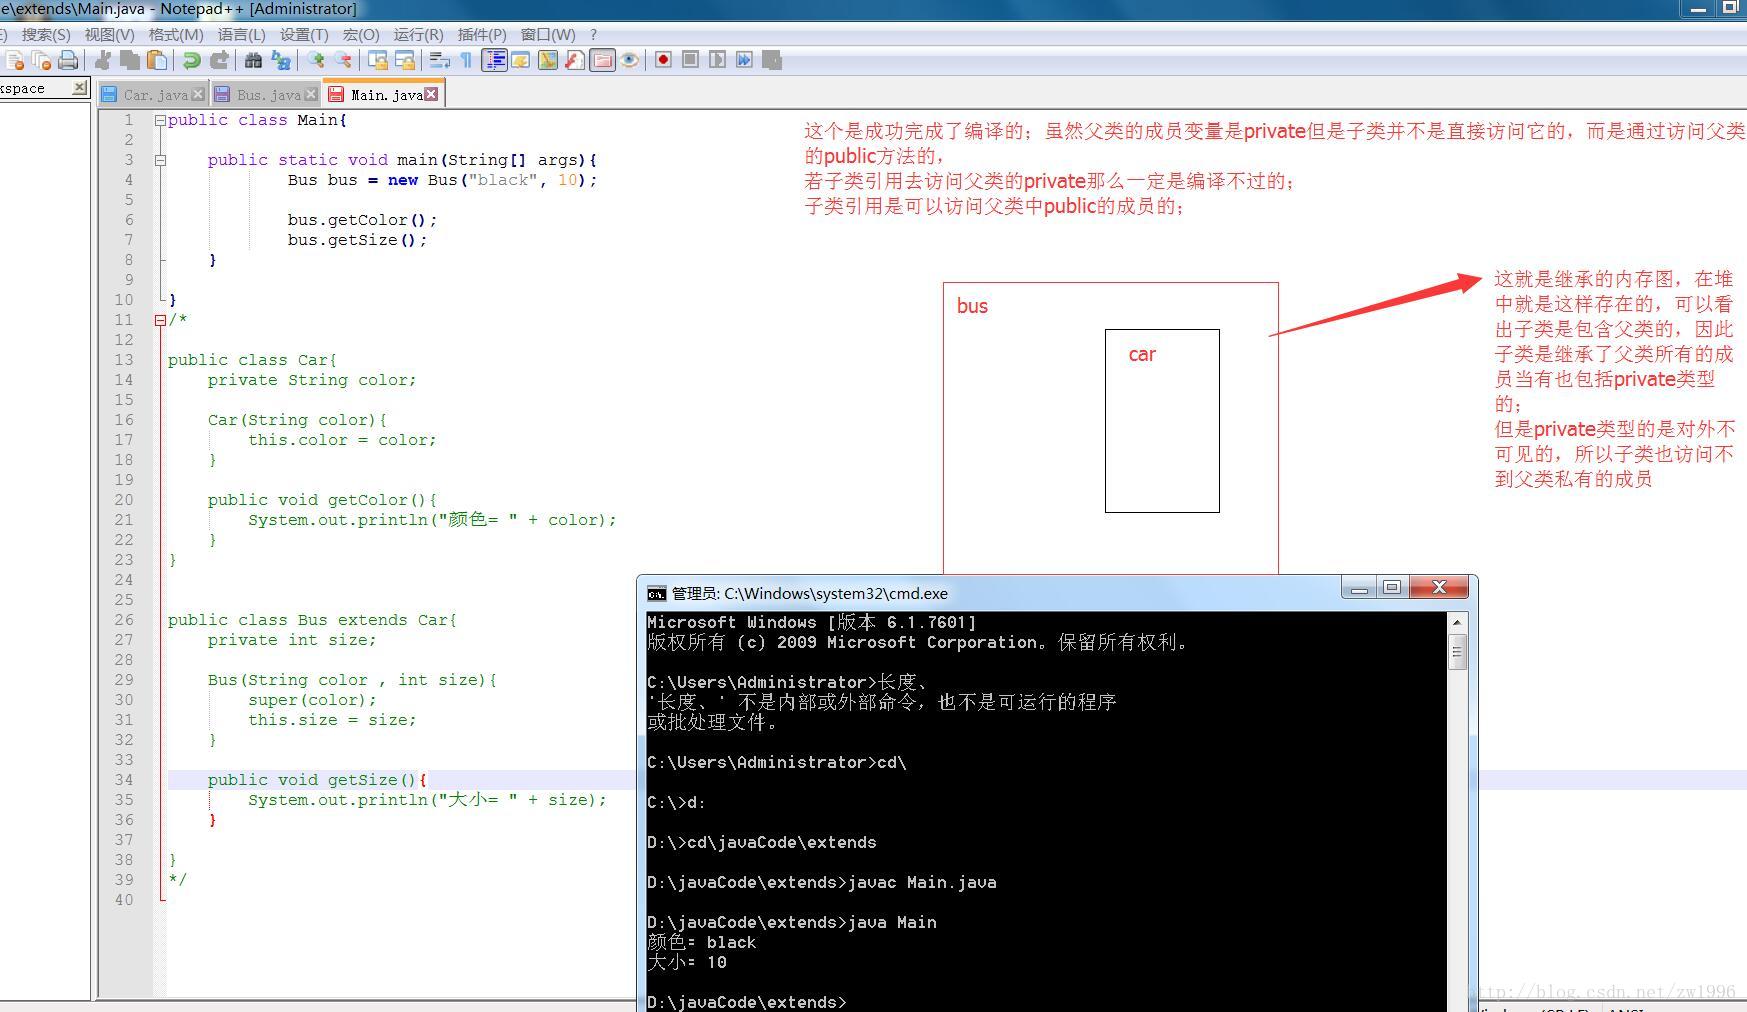Open the 设置(T) menu
Screen dimensions: 1747x1012
304,34
